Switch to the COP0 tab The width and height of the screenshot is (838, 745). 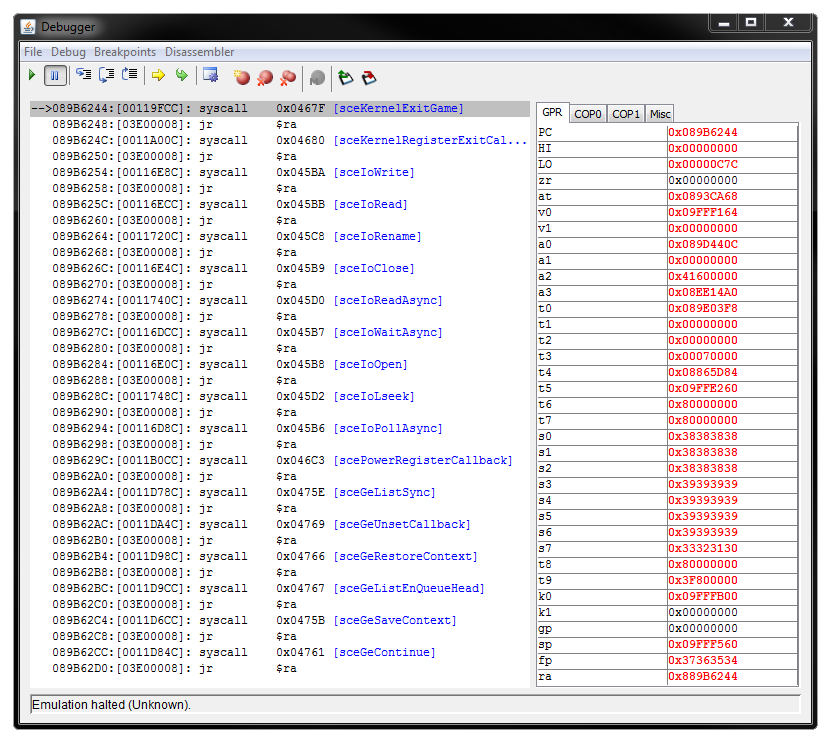tap(587, 114)
